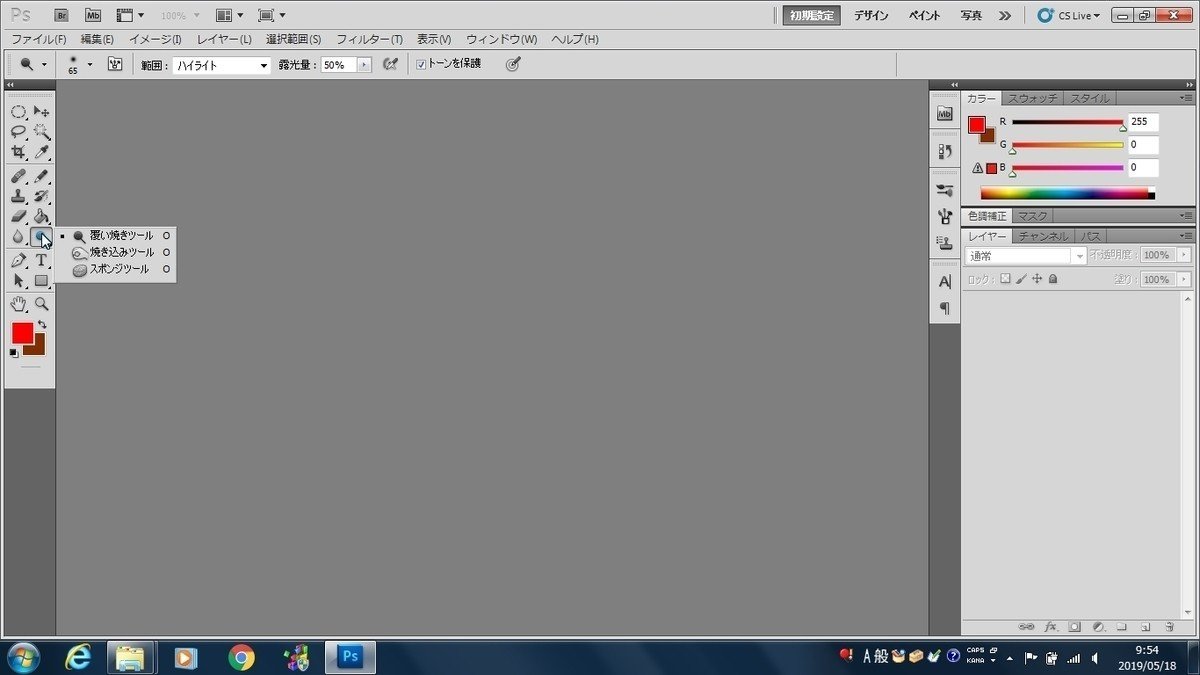
Task: Open the Clone Source panel icon
Action: pos(945,241)
